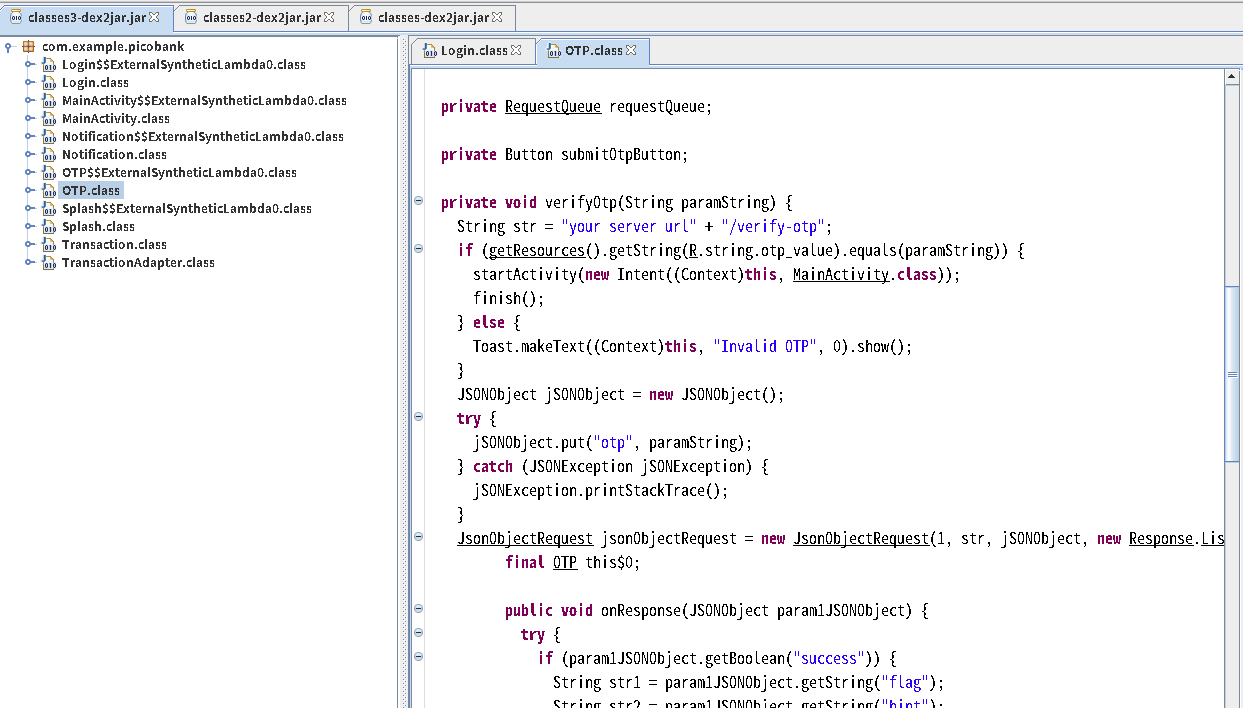Expand the Transaction.class tree node
Image resolution: width=1243 pixels, height=708 pixels.
click(x=30, y=245)
